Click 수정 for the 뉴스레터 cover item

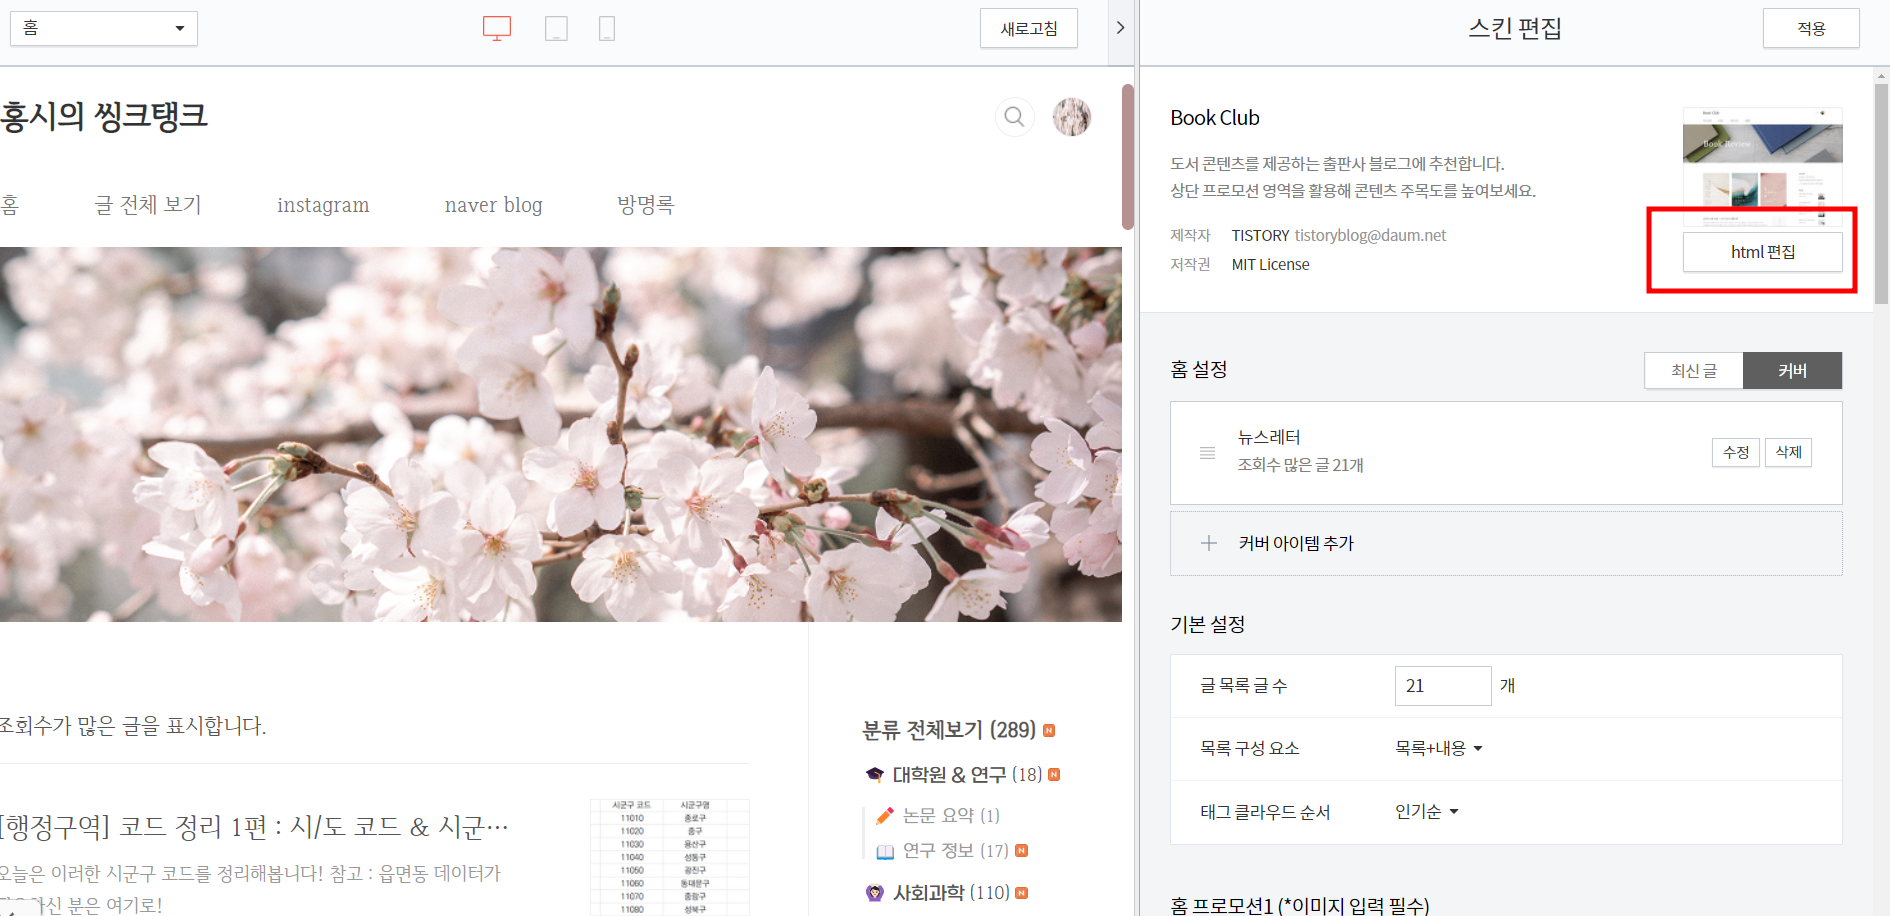pyautogui.click(x=1736, y=452)
